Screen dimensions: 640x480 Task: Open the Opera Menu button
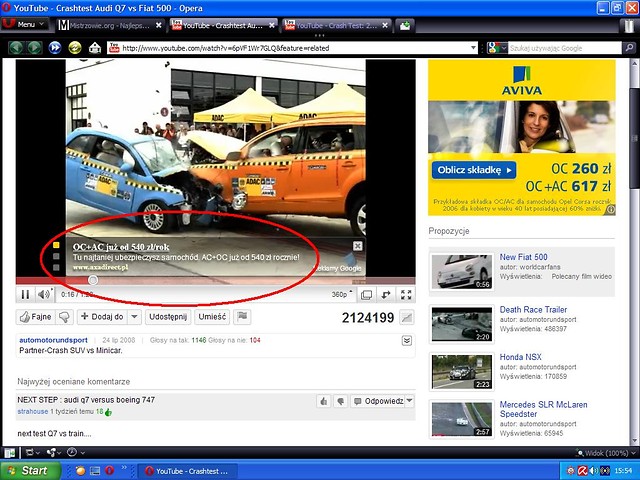(24, 24)
